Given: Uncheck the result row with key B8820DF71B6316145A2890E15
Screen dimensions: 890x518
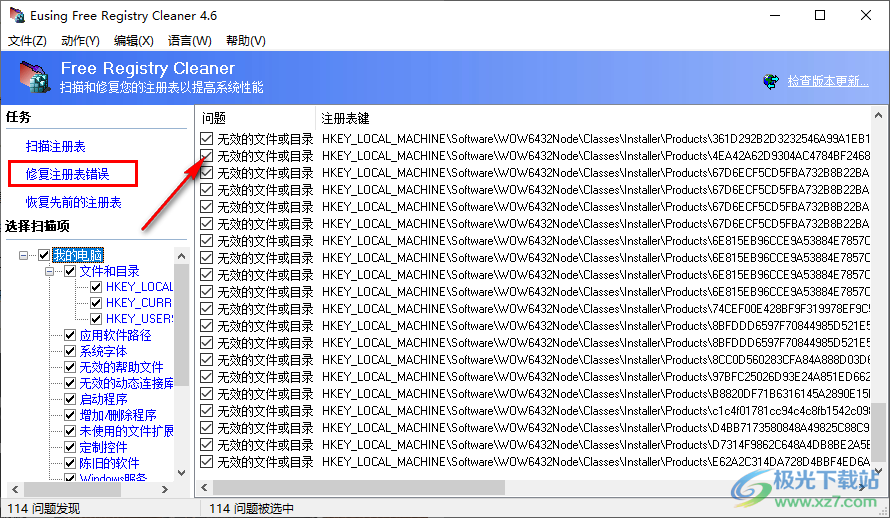Looking at the screenshot, I should coord(207,394).
